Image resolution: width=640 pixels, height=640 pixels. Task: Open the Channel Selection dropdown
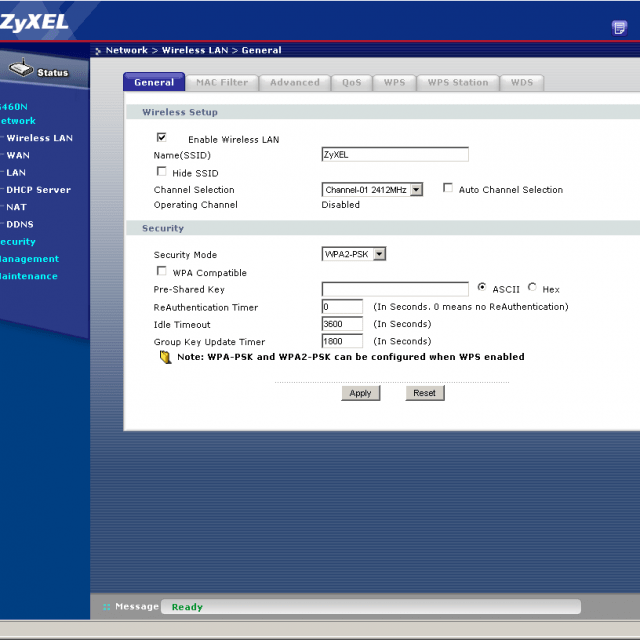(x=372, y=190)
